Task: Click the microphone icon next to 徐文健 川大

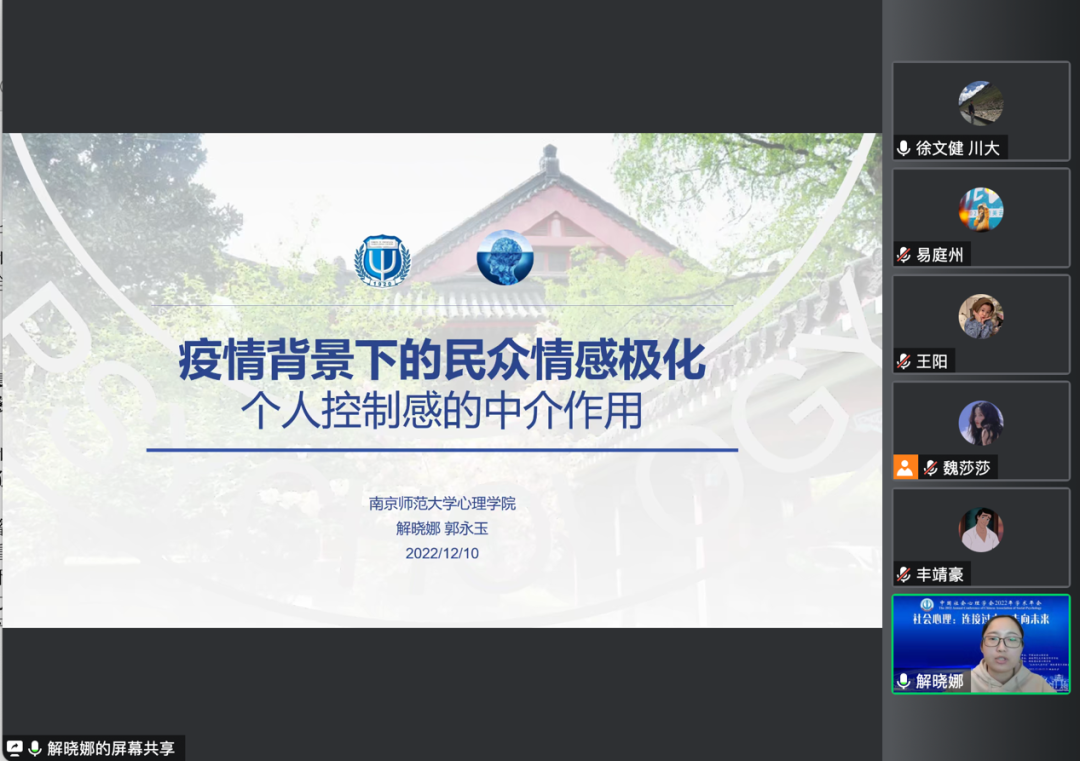Action: (x=901, y=147)
